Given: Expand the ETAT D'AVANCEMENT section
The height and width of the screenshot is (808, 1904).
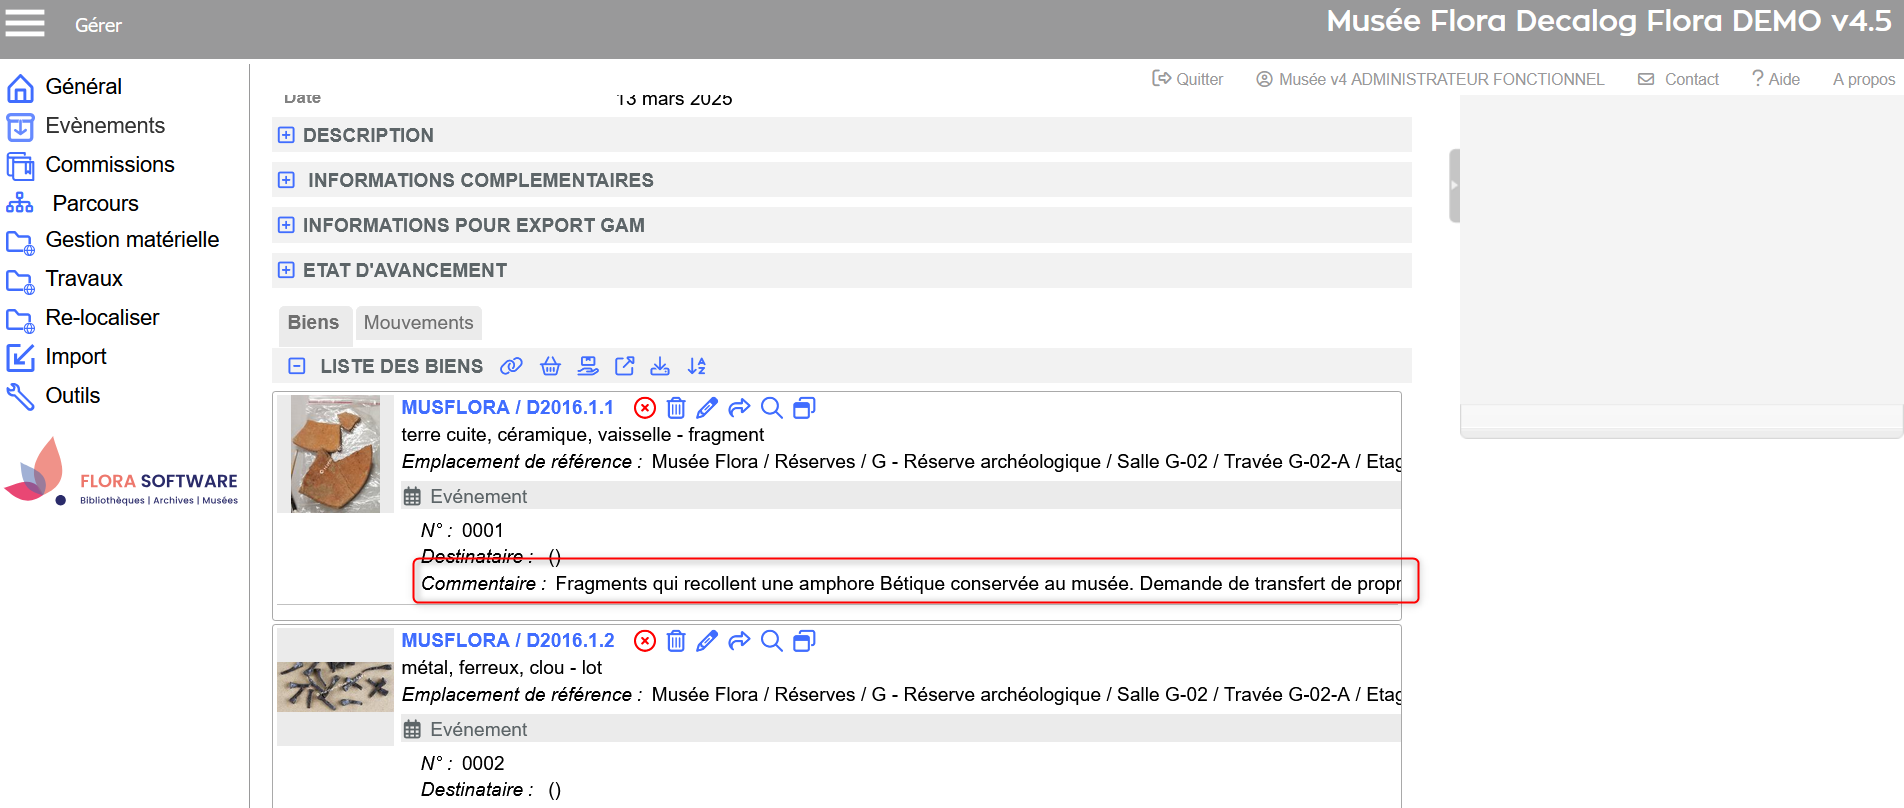Looking at the screenshot, I should 286,270.
